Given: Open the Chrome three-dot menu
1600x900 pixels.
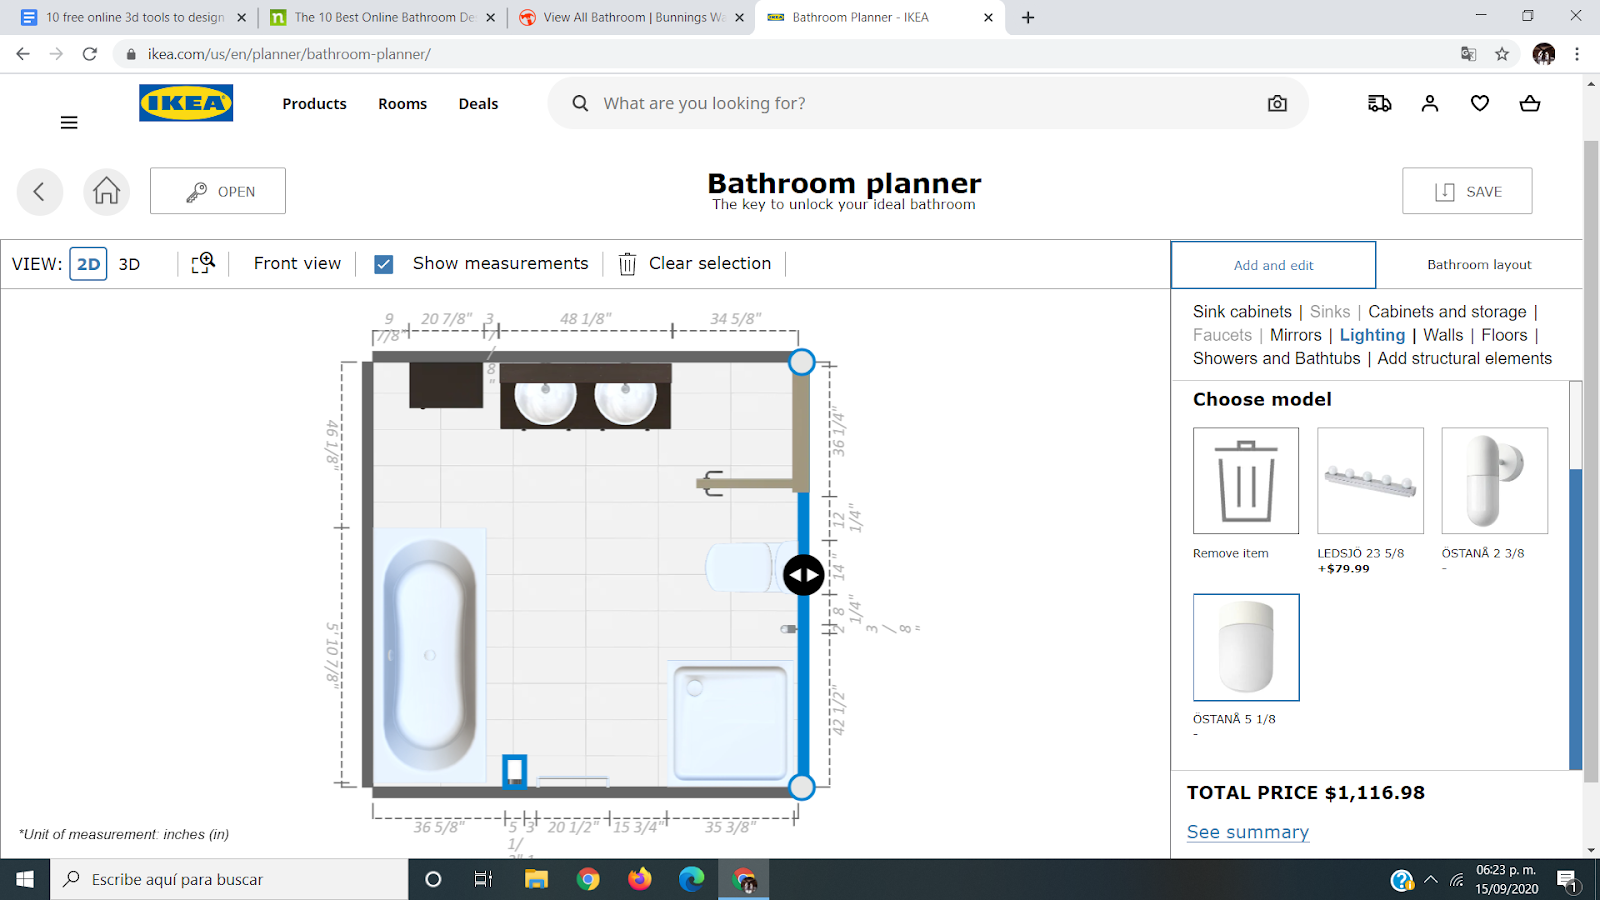Looking at the screenshot, I should click(x=1577, y=54).
